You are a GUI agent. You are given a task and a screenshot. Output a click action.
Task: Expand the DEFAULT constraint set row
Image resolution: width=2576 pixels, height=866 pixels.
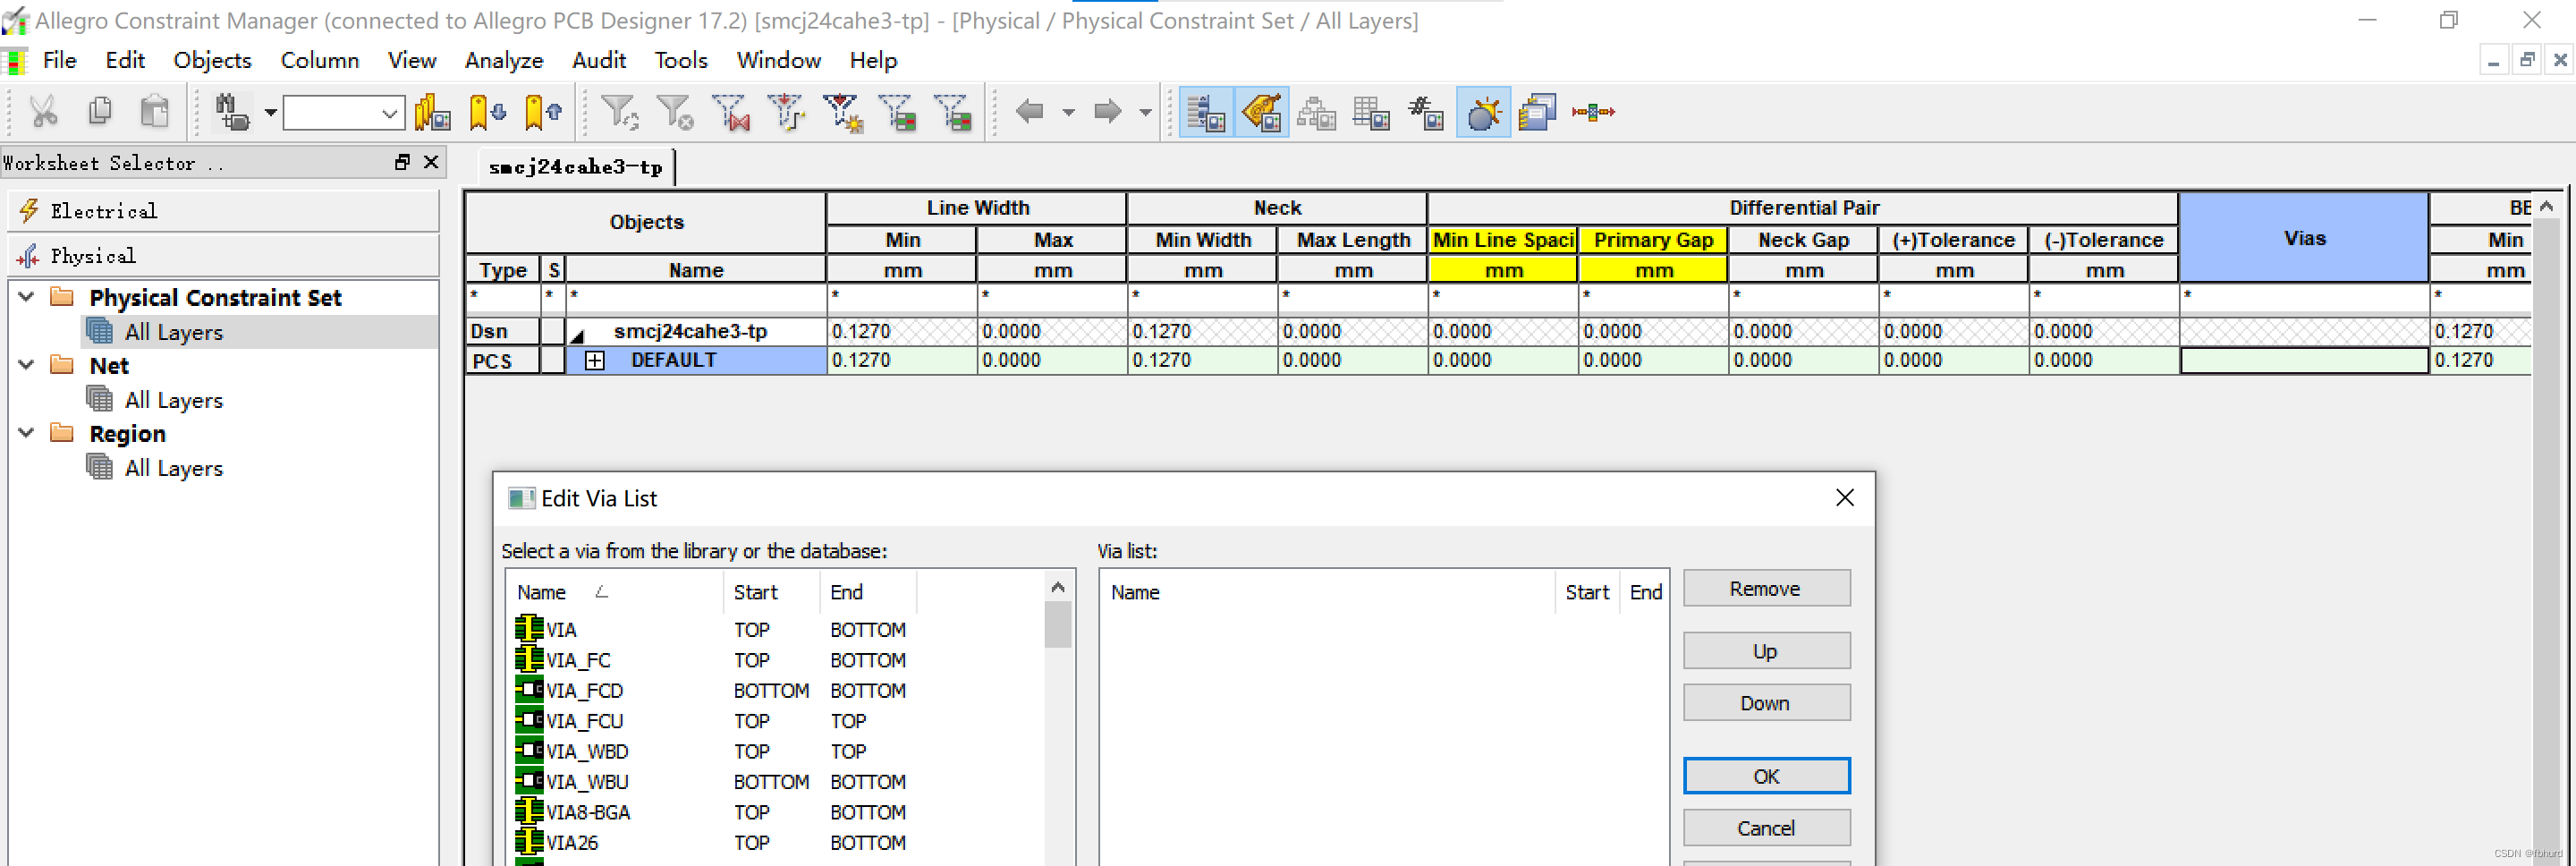pos(594,361)
